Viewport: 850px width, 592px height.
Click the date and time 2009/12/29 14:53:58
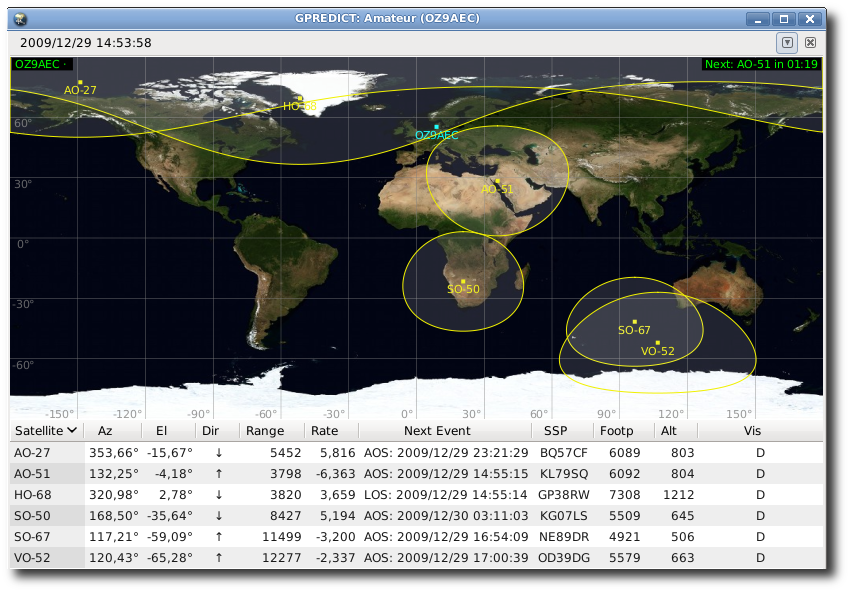pyautogui.click(x=86, y=43)
